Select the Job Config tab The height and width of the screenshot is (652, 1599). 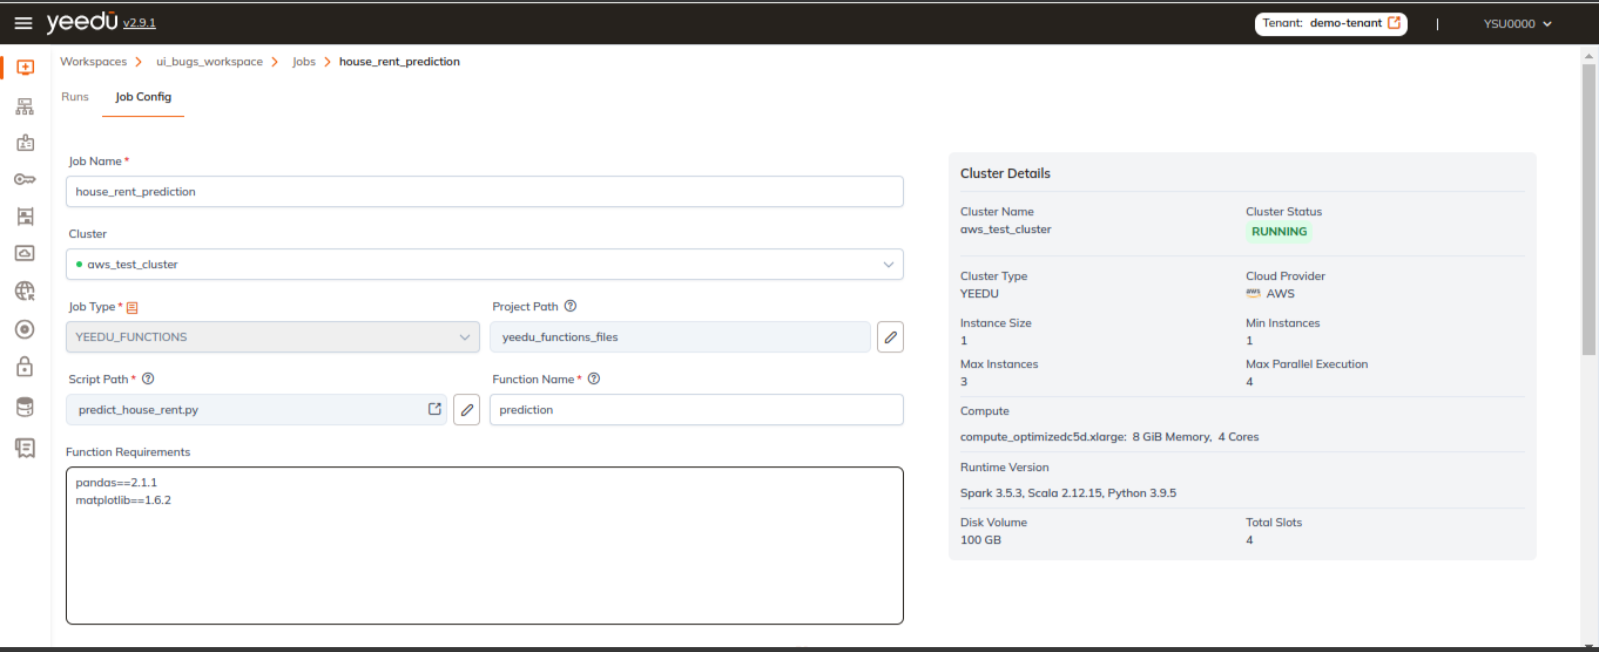[x=143, y=97]
